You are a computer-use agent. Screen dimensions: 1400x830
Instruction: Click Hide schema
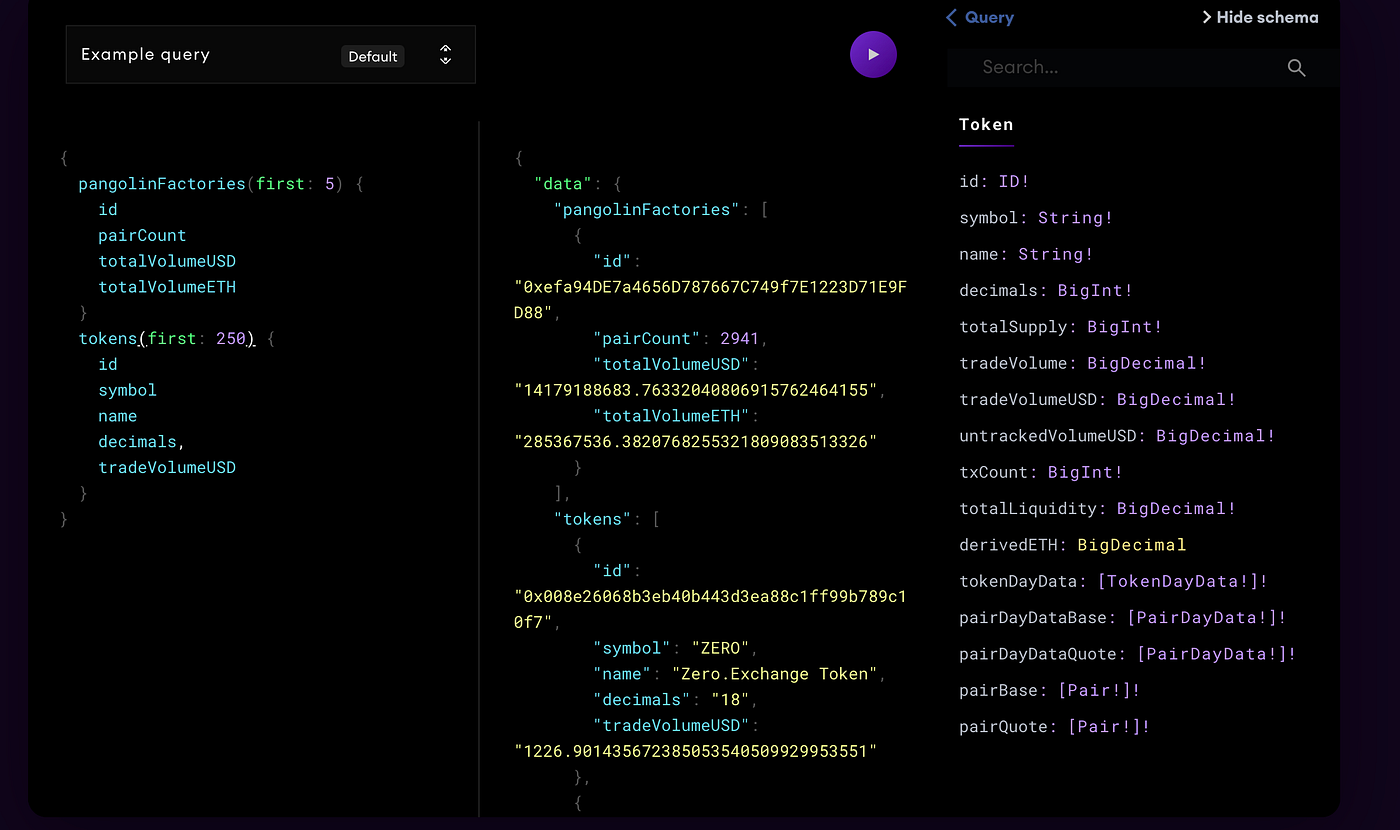(x=1260, y=17)
